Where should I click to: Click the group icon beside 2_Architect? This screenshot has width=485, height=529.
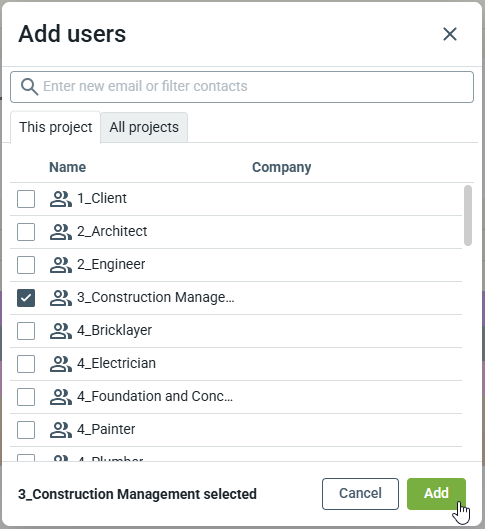61,232
